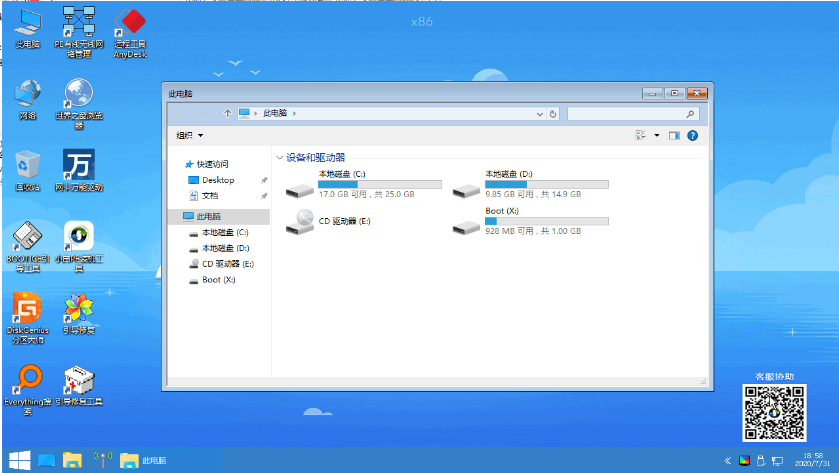Launch AnyDesk remote tool icon
Viewport: 839px width, 473px height.
(x=130, y=33)
